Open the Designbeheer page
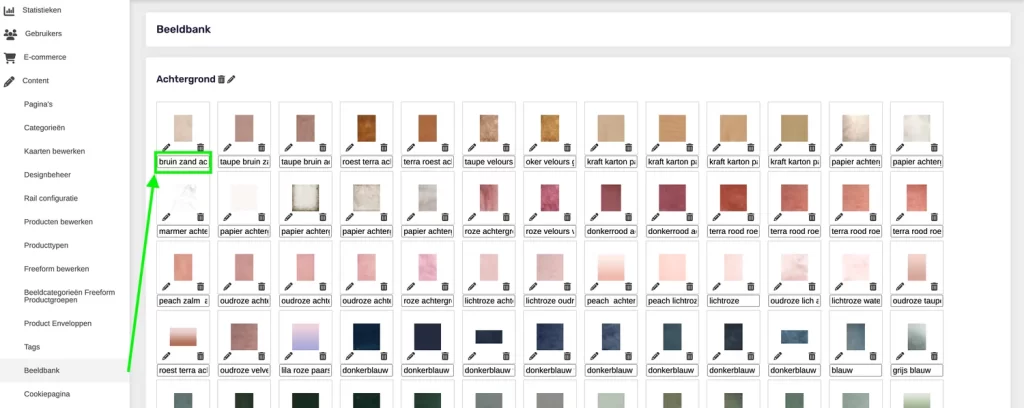Image resolution: width=1024 pixels, height=408 pixels. coord(50,174)
